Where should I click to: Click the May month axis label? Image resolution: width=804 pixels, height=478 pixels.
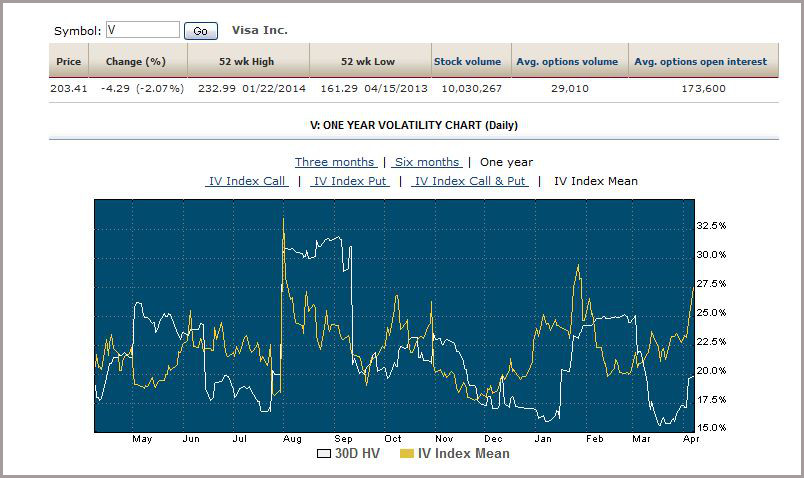[142, 439]
